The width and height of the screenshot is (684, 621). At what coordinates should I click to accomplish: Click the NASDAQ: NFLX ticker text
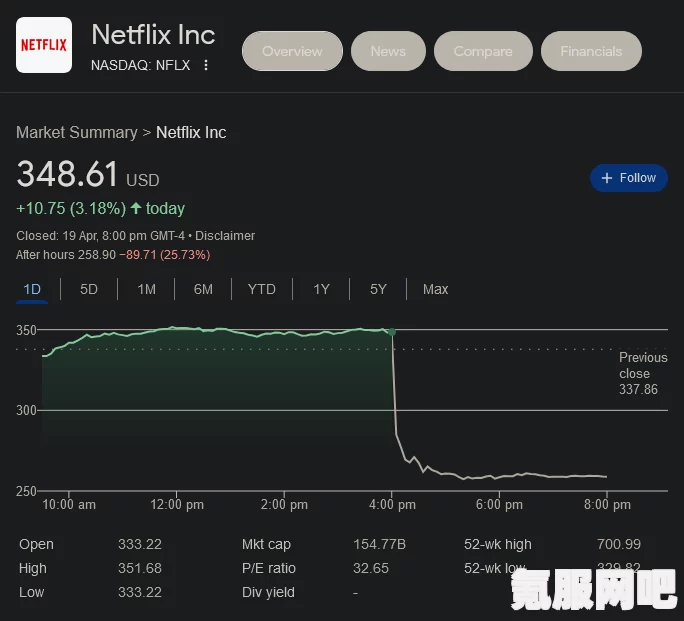[140, 65]
